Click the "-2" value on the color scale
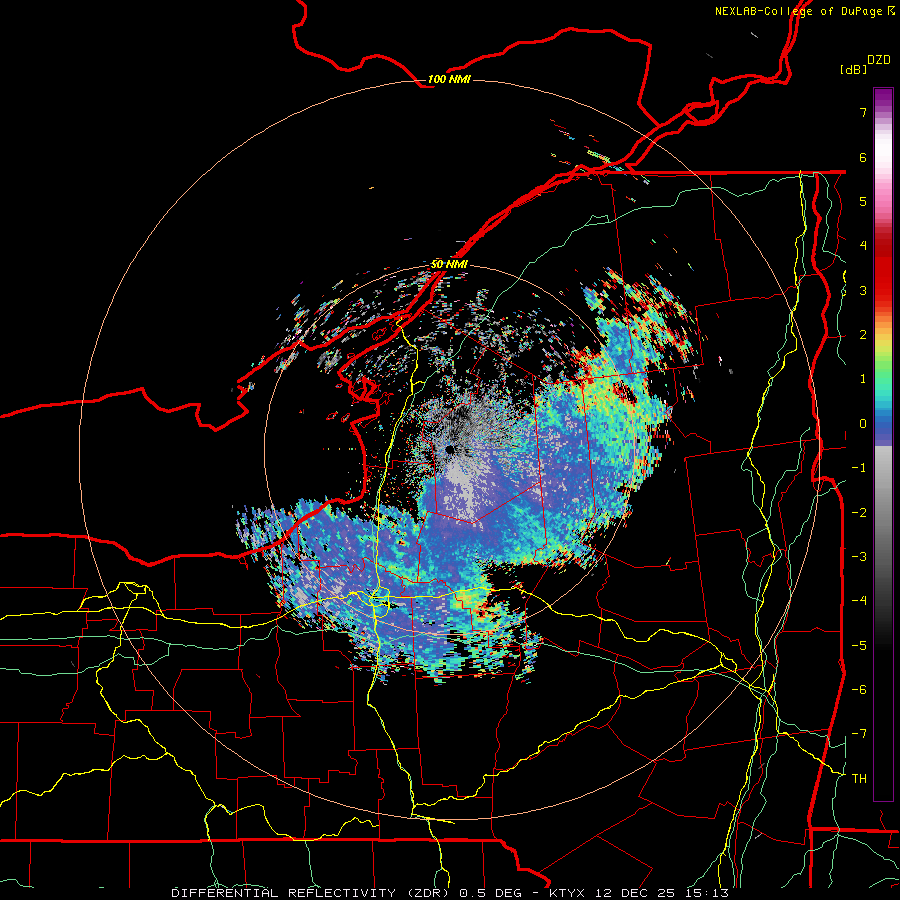 tap(859, 513)
